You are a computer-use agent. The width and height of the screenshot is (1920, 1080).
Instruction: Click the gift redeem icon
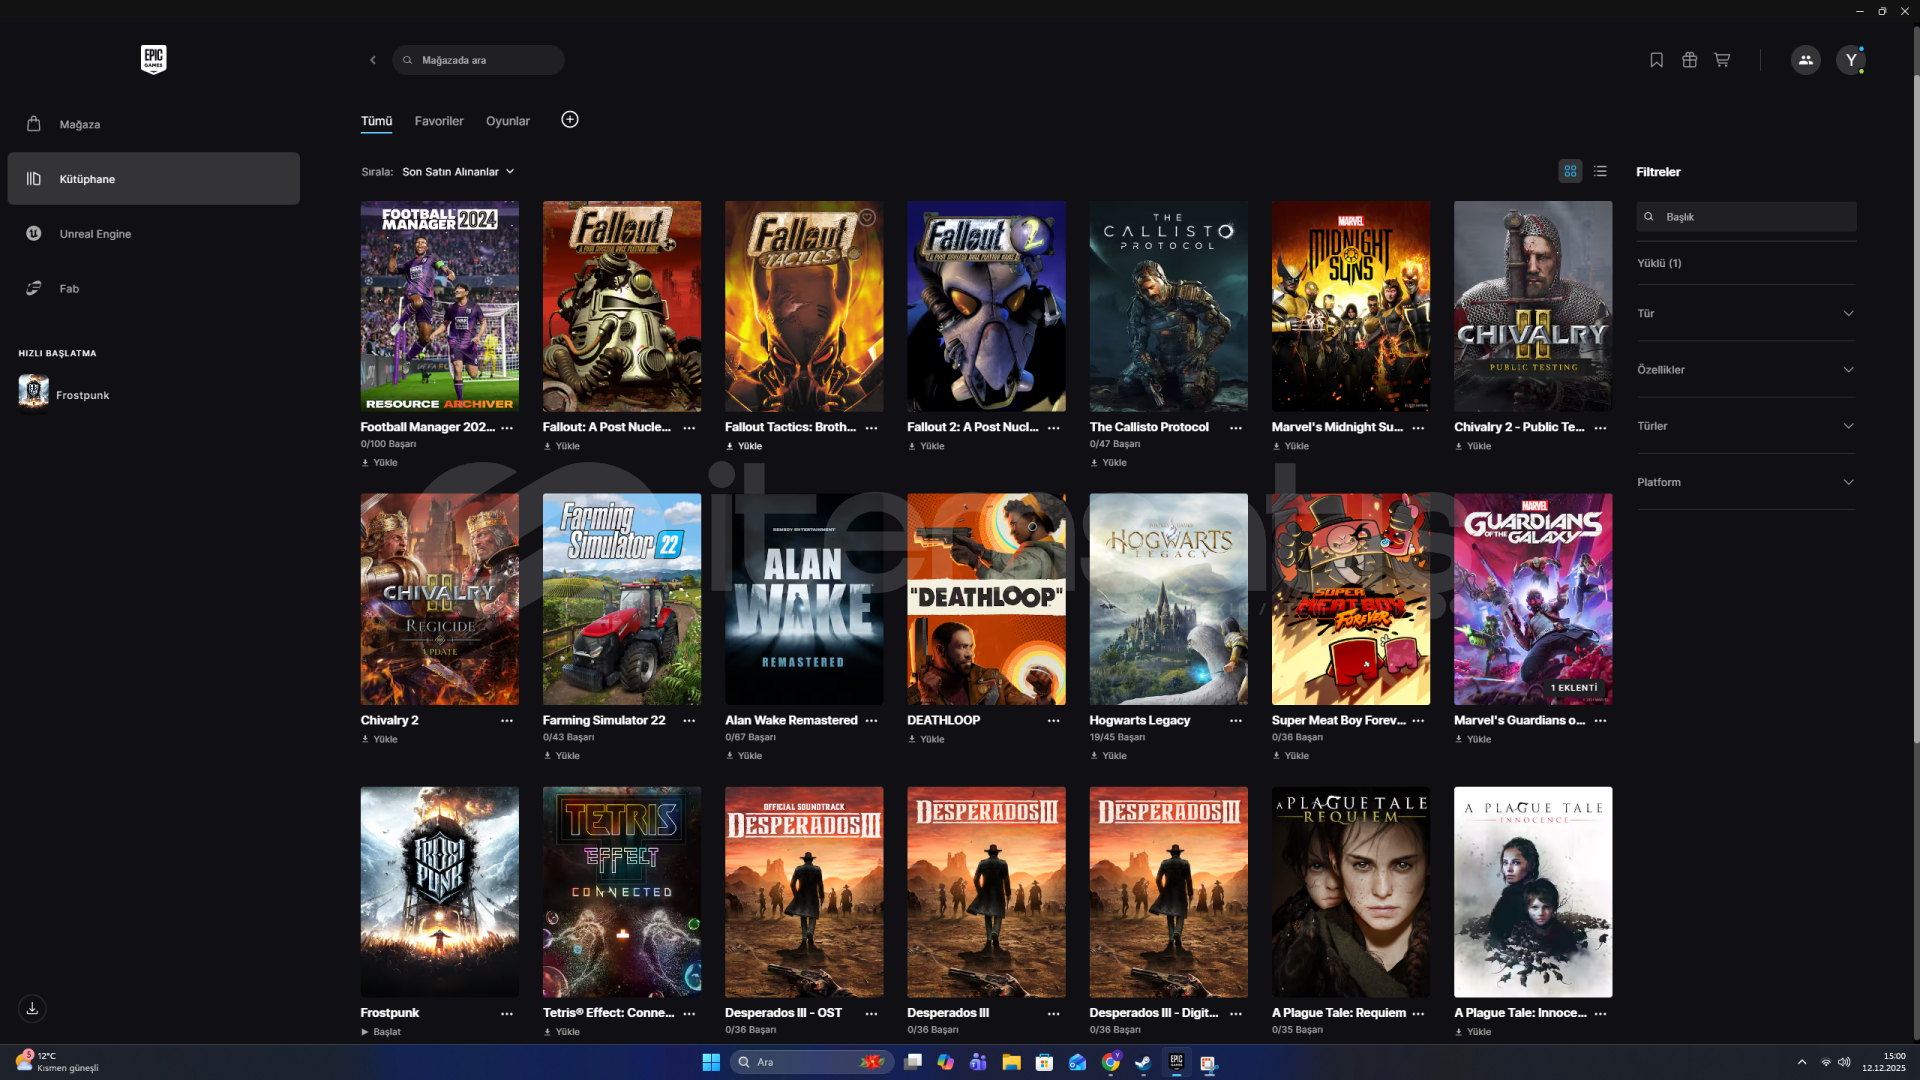(x=1689, y=60)
